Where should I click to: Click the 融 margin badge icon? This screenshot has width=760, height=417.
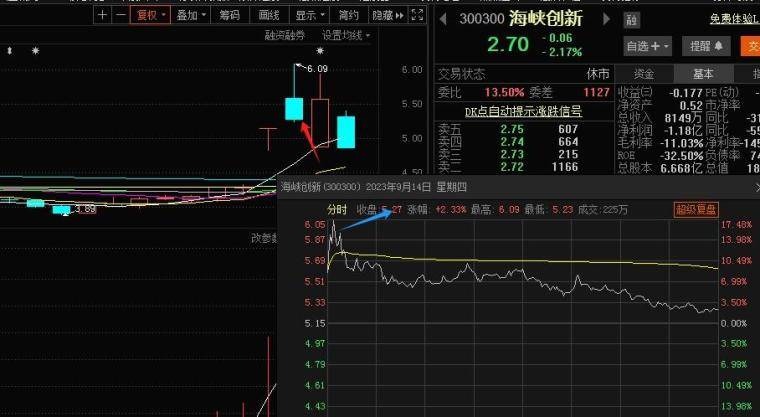click(x=631, y=20)
